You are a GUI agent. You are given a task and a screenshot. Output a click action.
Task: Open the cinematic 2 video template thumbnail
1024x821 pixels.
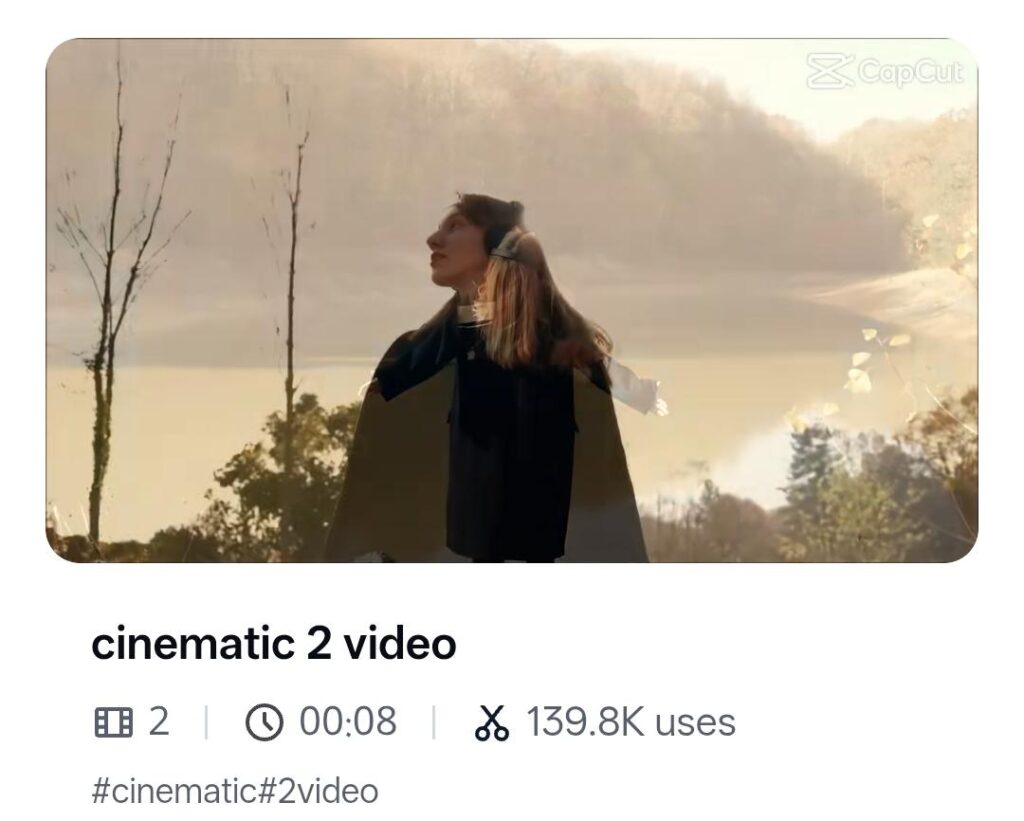[511, 300]
